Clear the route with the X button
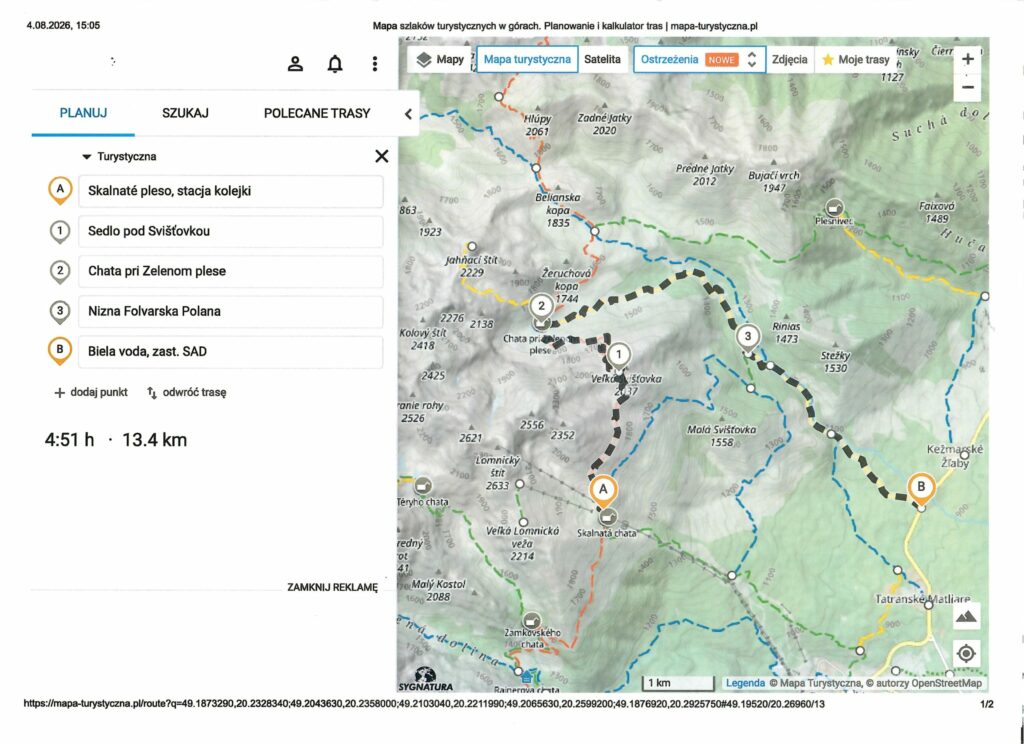The height and width of the screenshot is (744, 1024). (381, 156)
